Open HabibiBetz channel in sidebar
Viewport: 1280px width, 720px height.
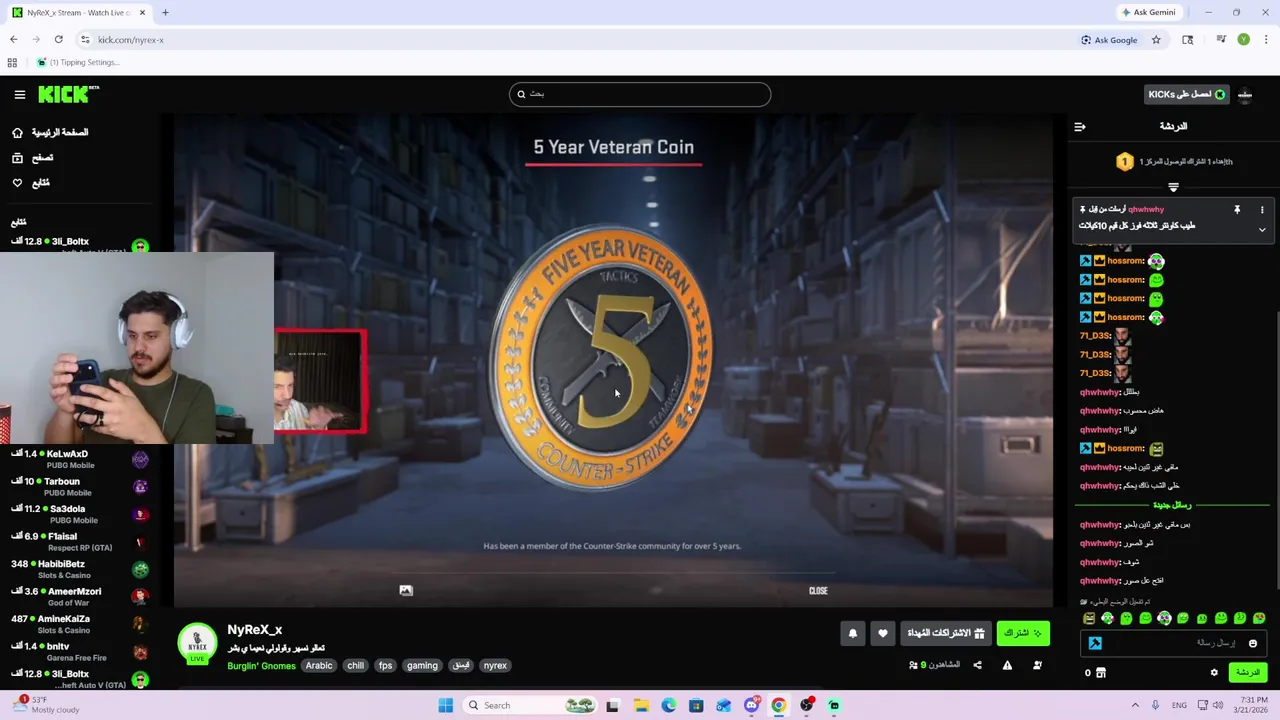click(x=78, y=569)
